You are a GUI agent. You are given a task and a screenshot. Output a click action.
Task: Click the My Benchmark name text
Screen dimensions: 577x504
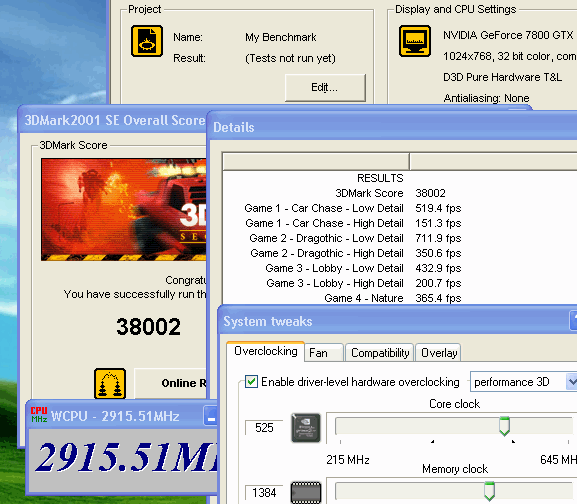(280, 38)
